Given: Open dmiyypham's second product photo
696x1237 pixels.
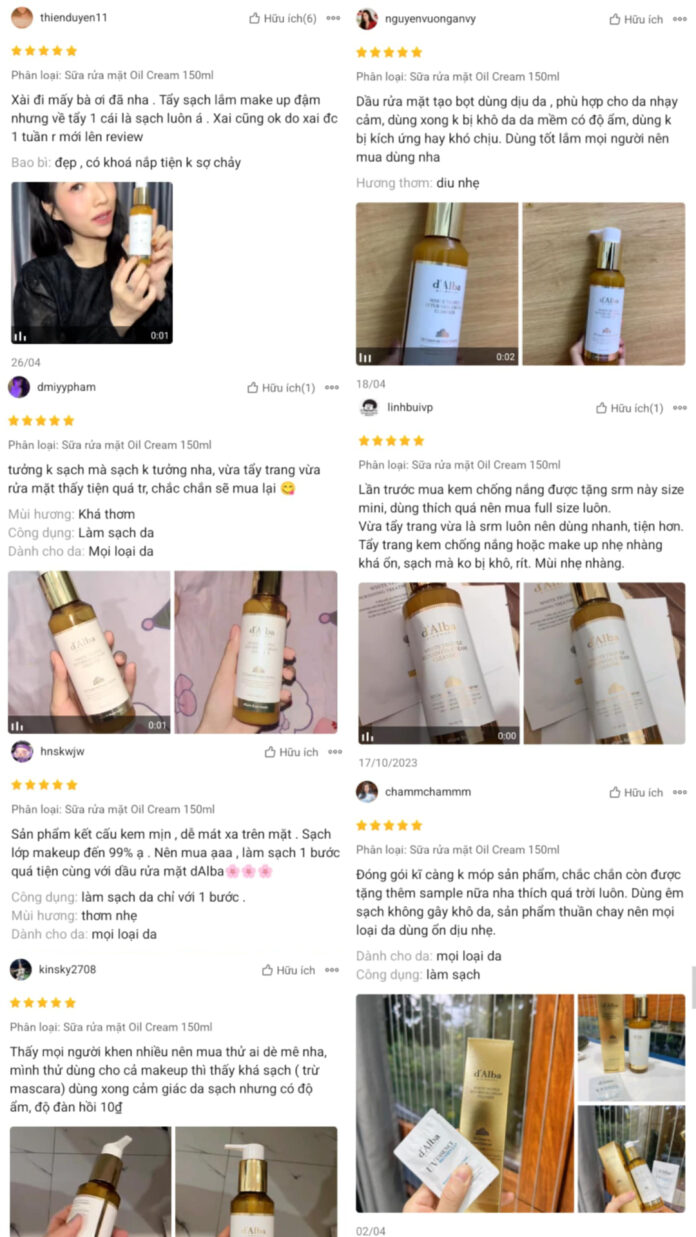Looking at the screenshot, I should [x=256, y=652].
